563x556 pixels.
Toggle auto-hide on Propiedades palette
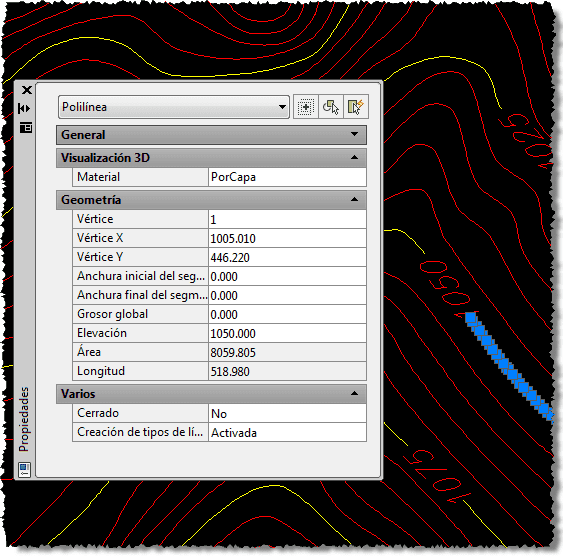24,108
